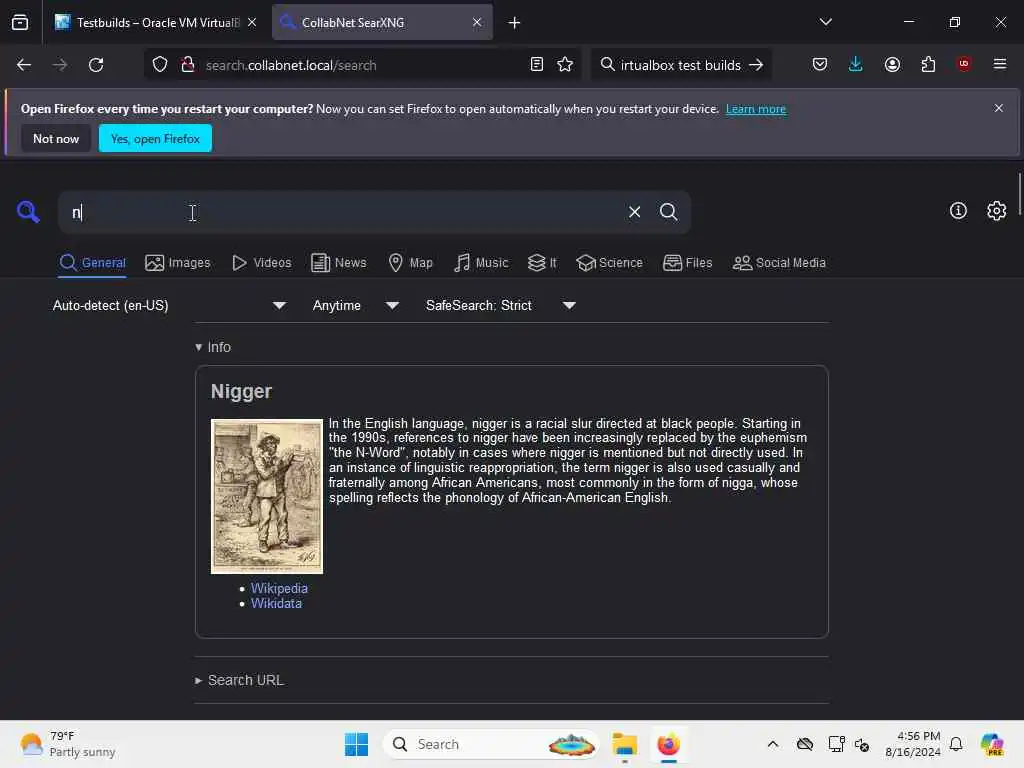
Task: Switch to Science search category
Action: tap(609, 263)
